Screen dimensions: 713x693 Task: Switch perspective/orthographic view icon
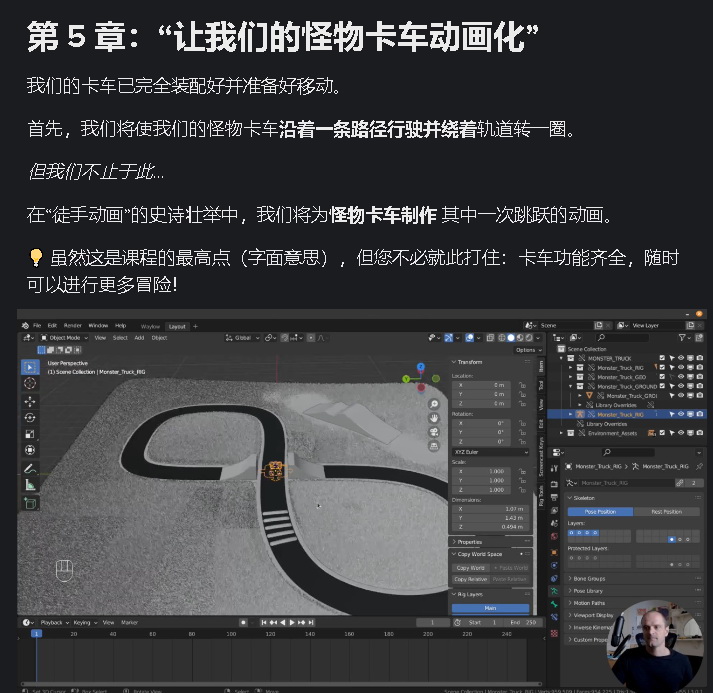[434, 446]
